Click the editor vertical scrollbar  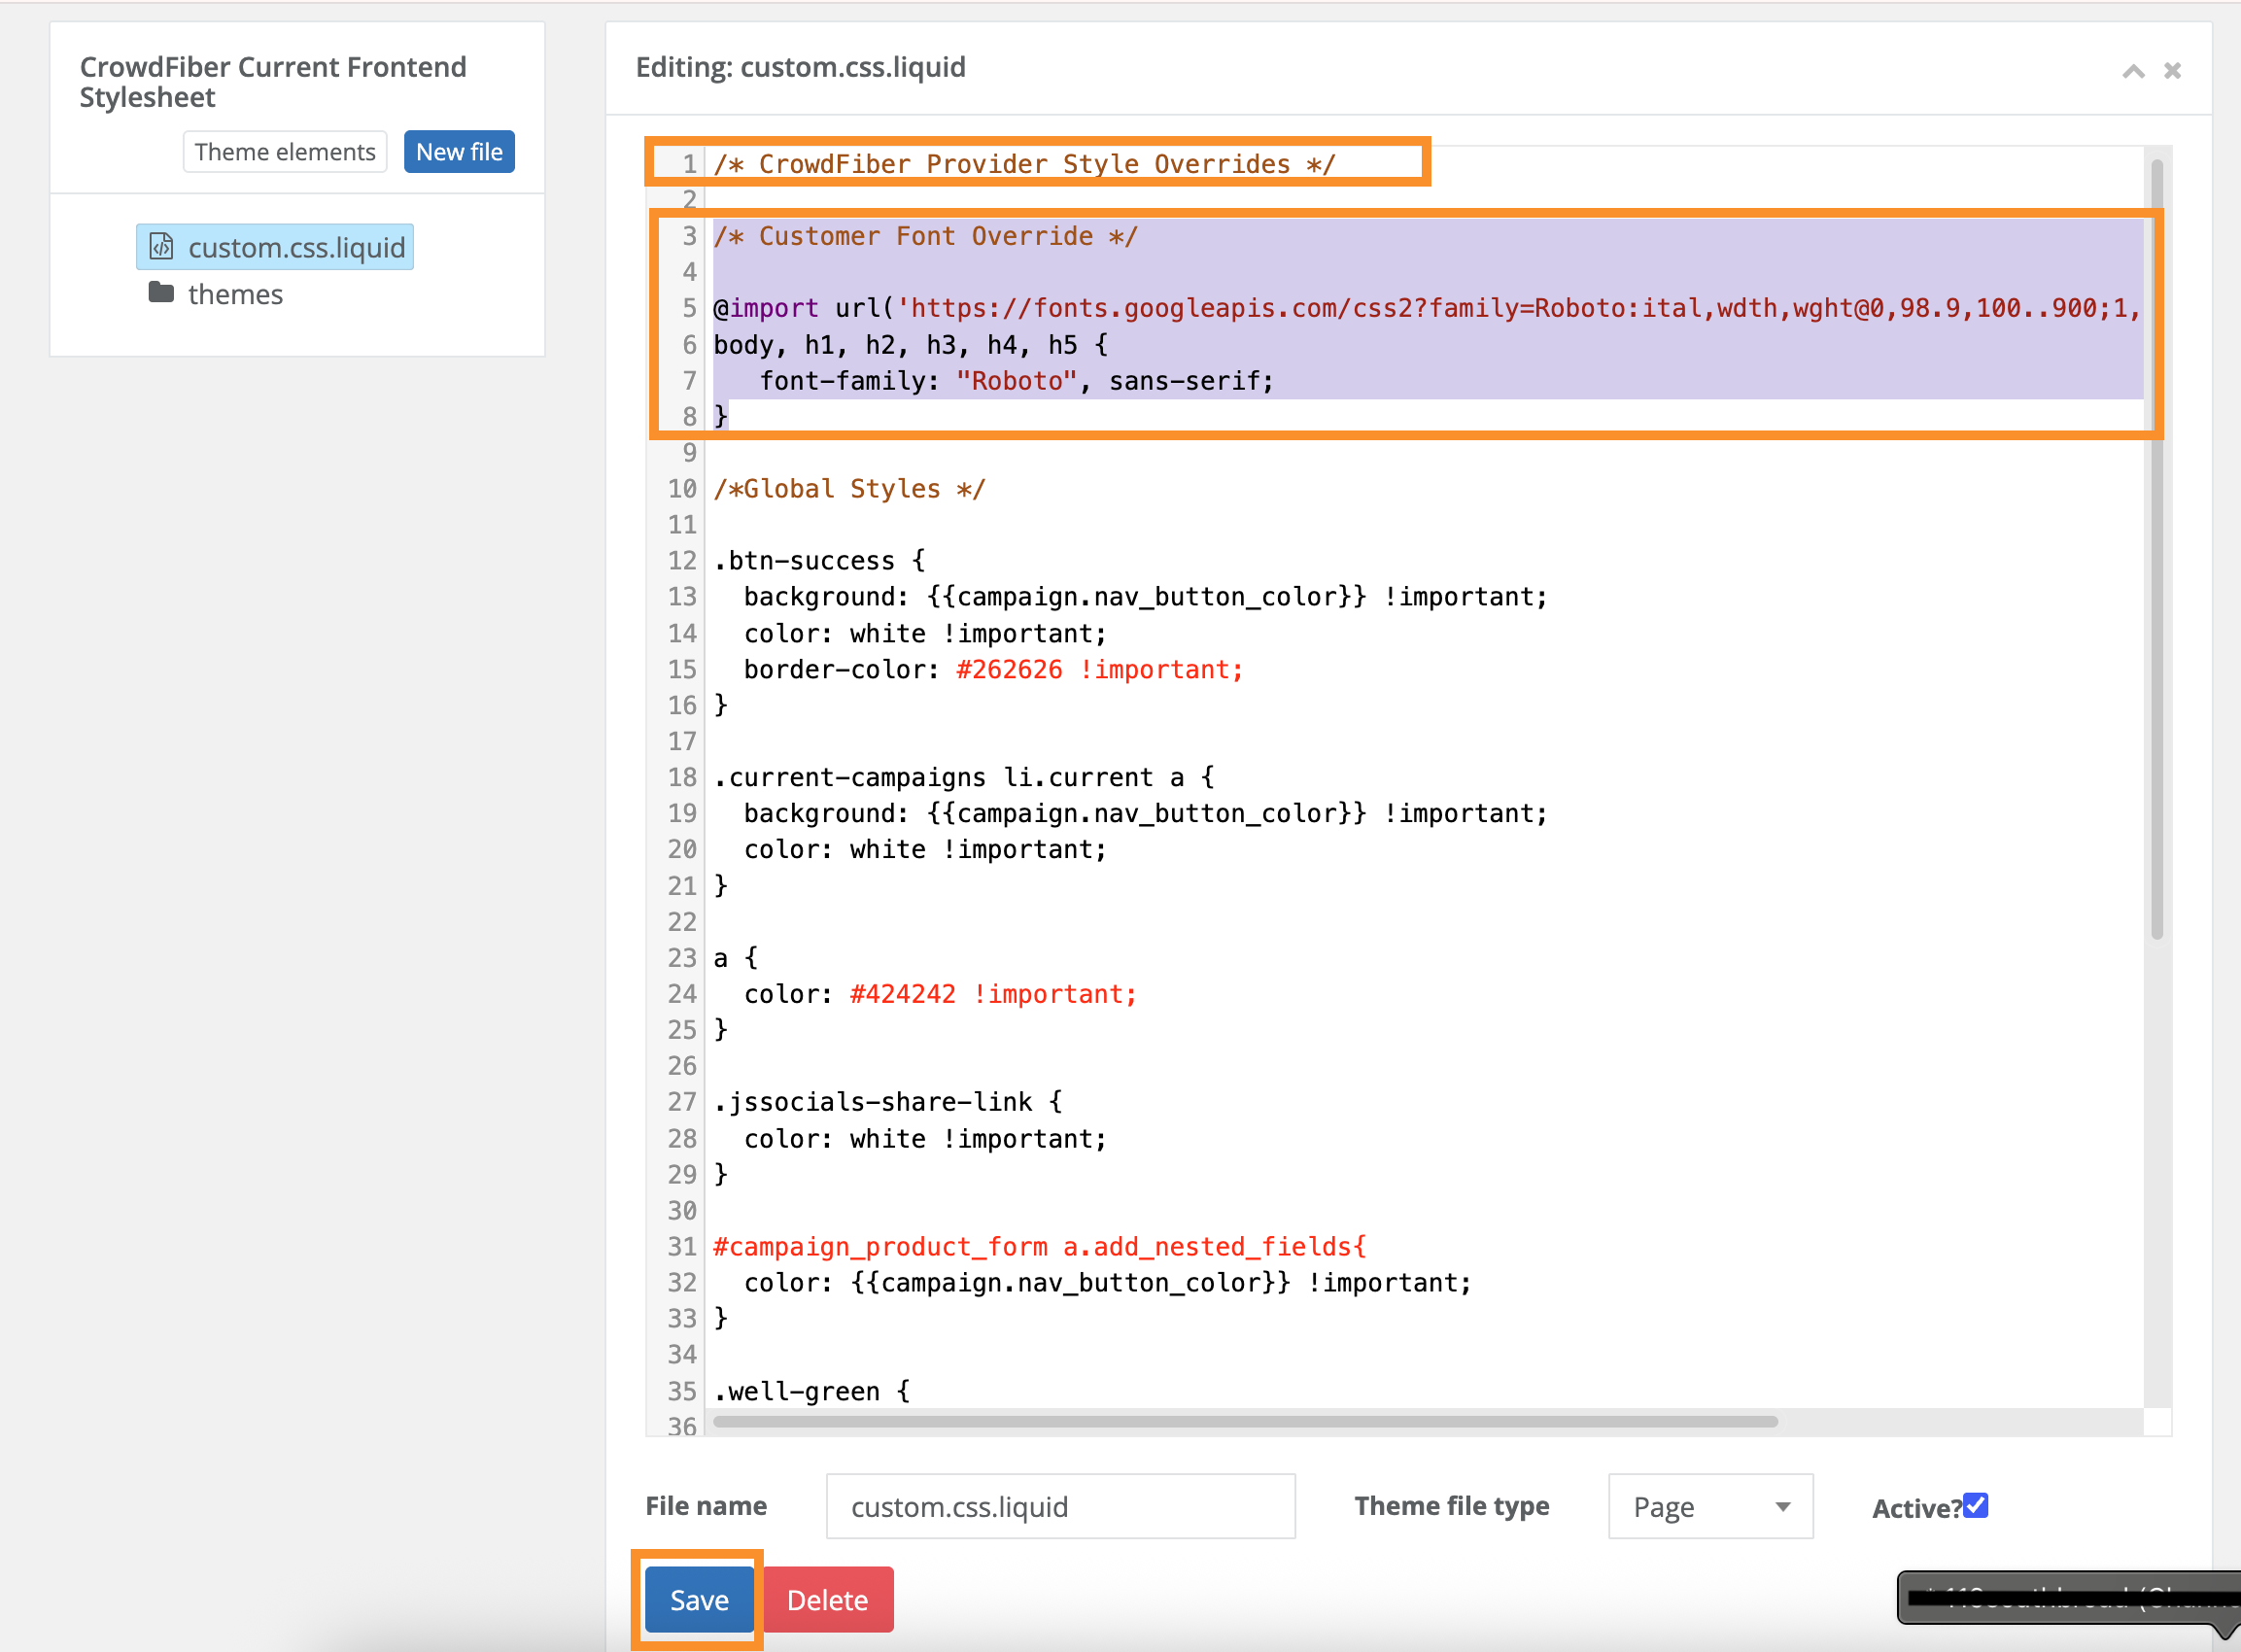[2156, 550]
